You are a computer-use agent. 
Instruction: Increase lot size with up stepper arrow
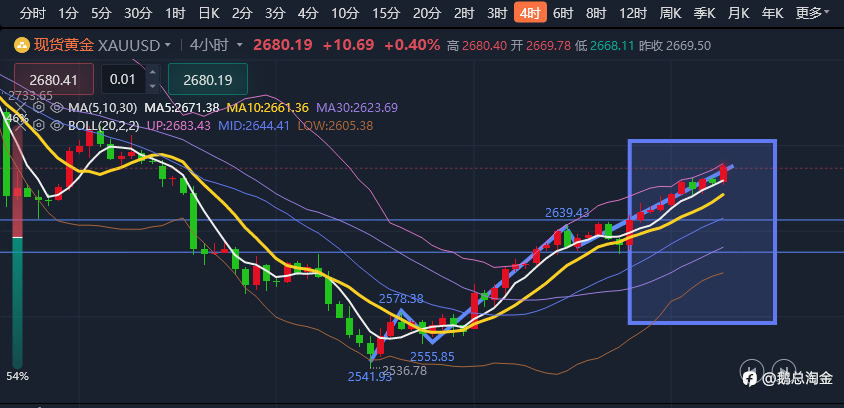pos(152,73)
